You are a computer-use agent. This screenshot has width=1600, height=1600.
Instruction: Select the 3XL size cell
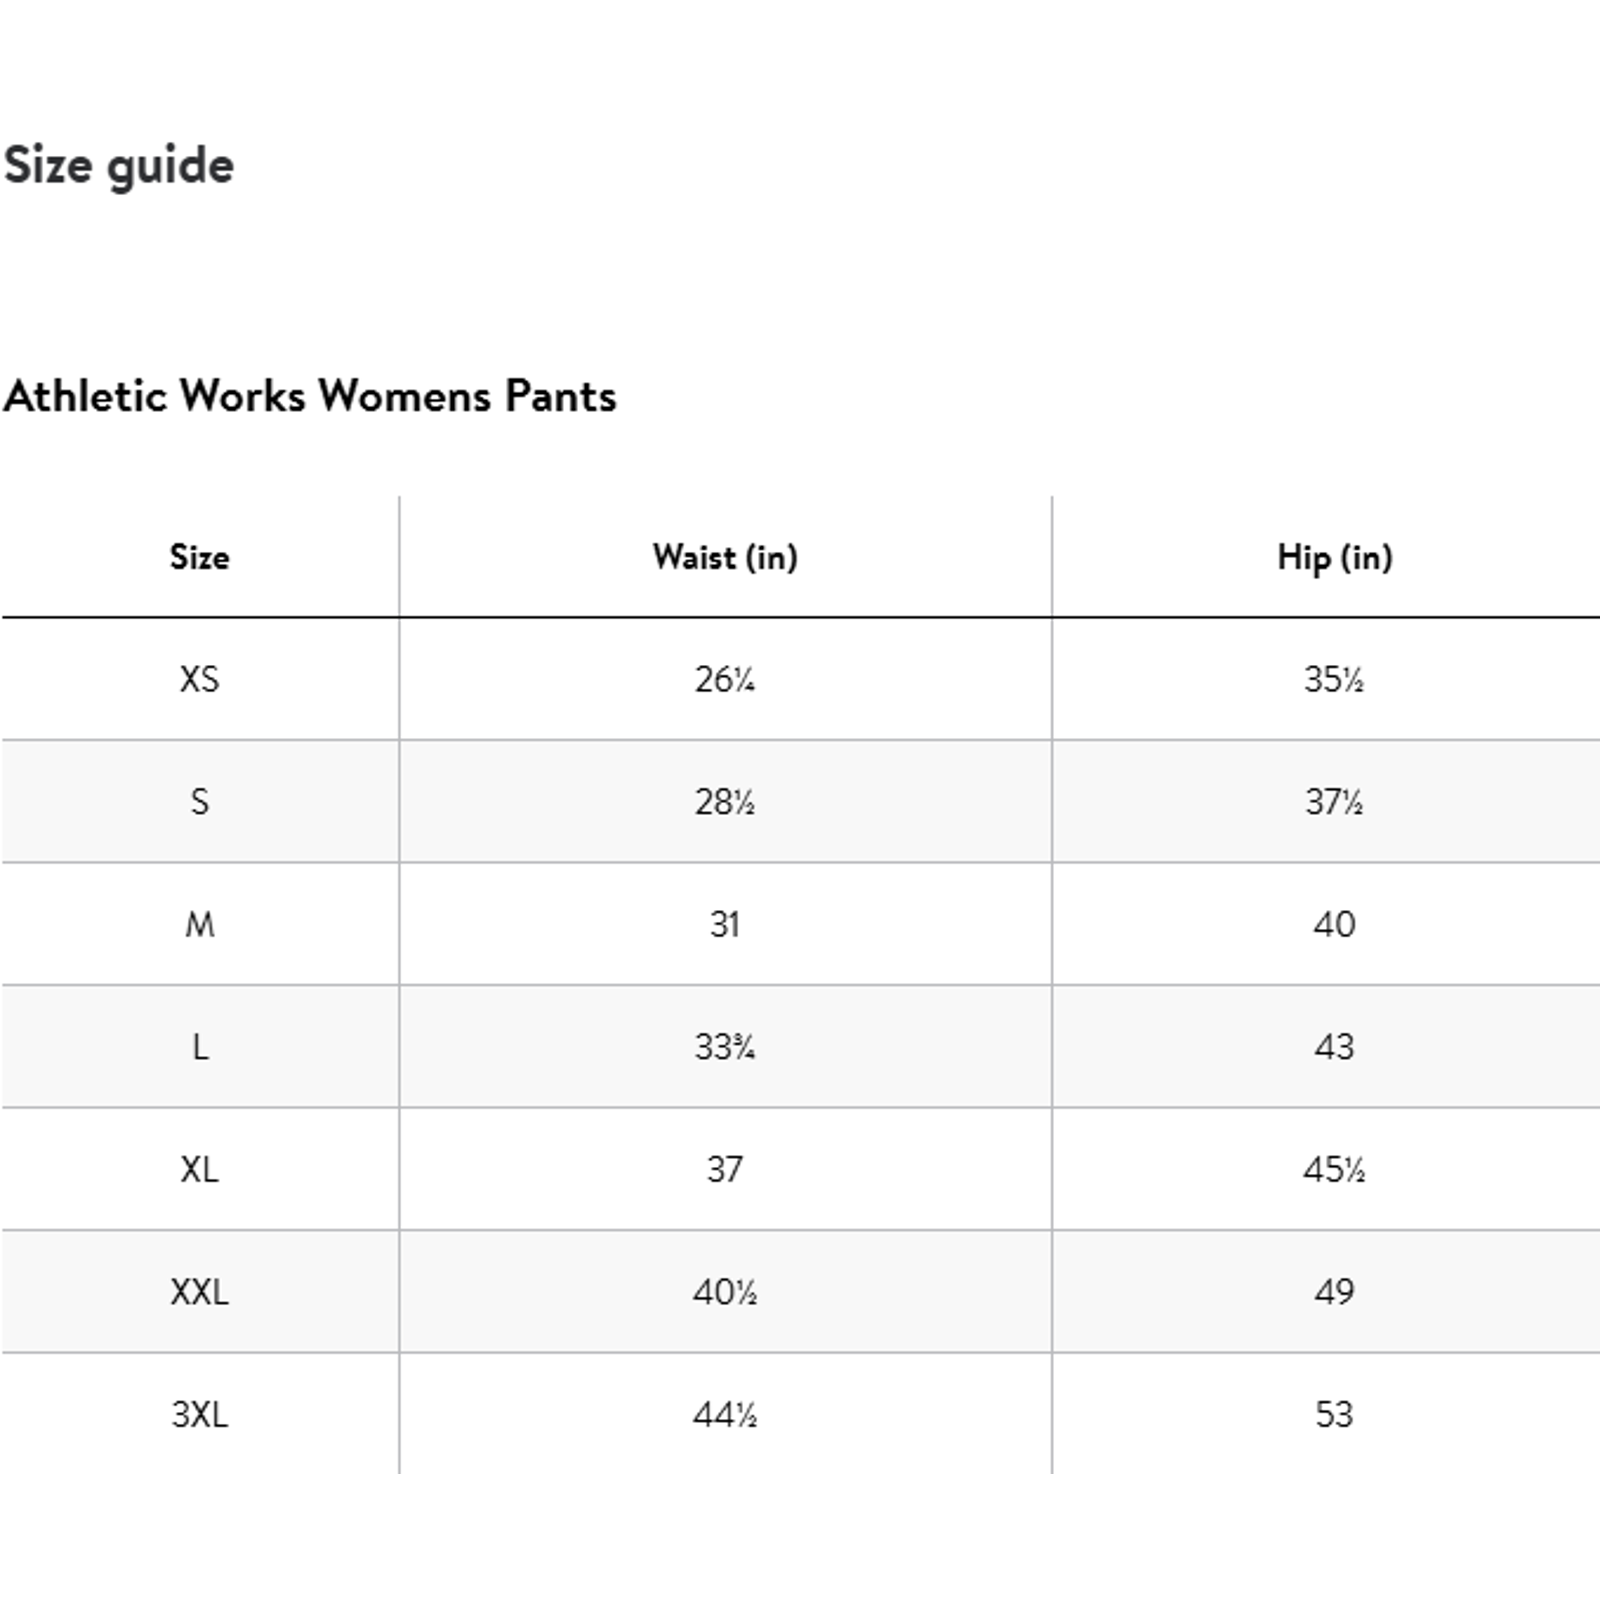[199, 1414]
